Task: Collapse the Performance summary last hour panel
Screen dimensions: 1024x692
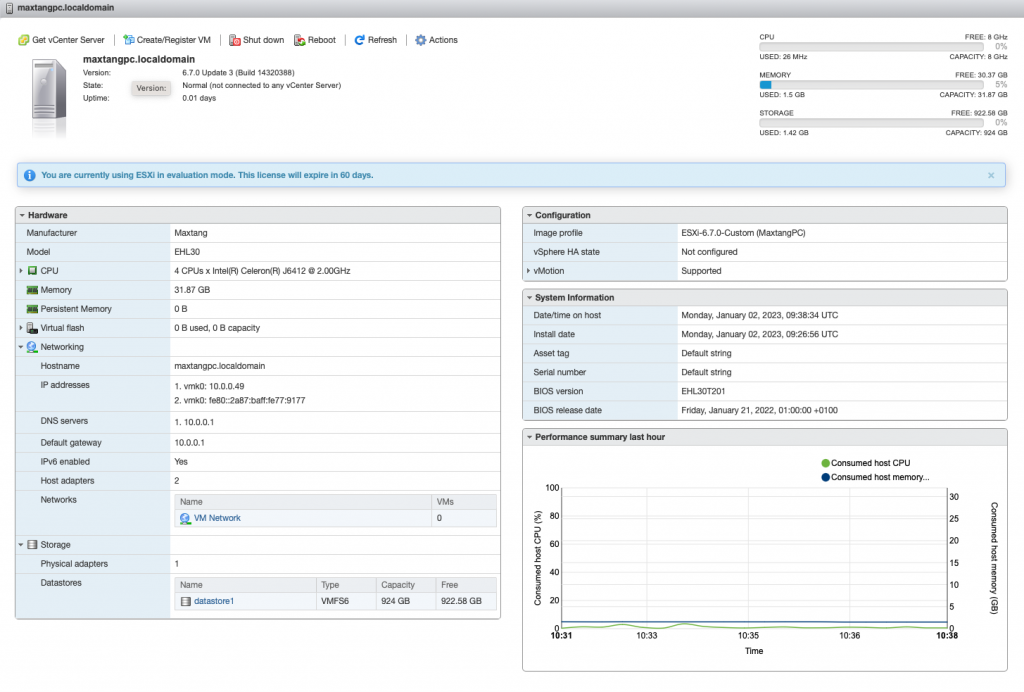Action: 529,437
